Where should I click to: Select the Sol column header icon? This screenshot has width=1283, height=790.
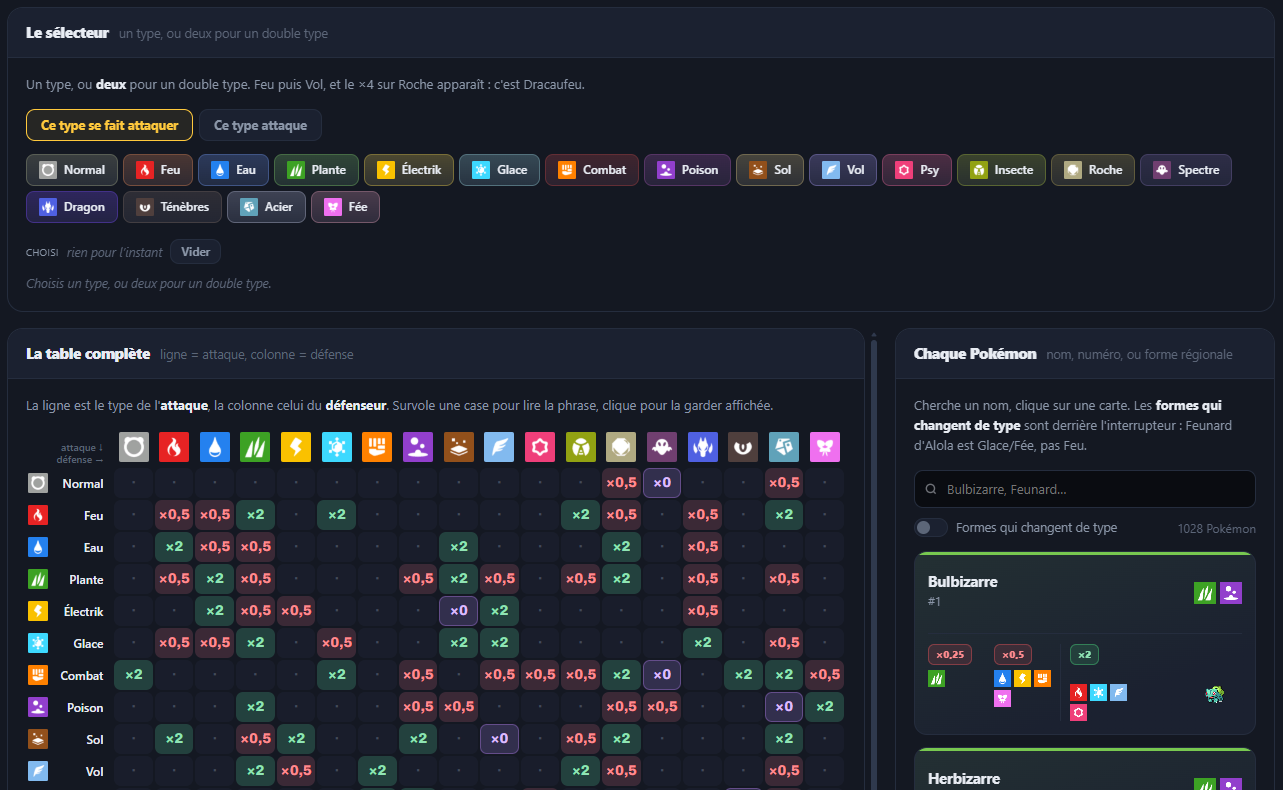[459, 447]
